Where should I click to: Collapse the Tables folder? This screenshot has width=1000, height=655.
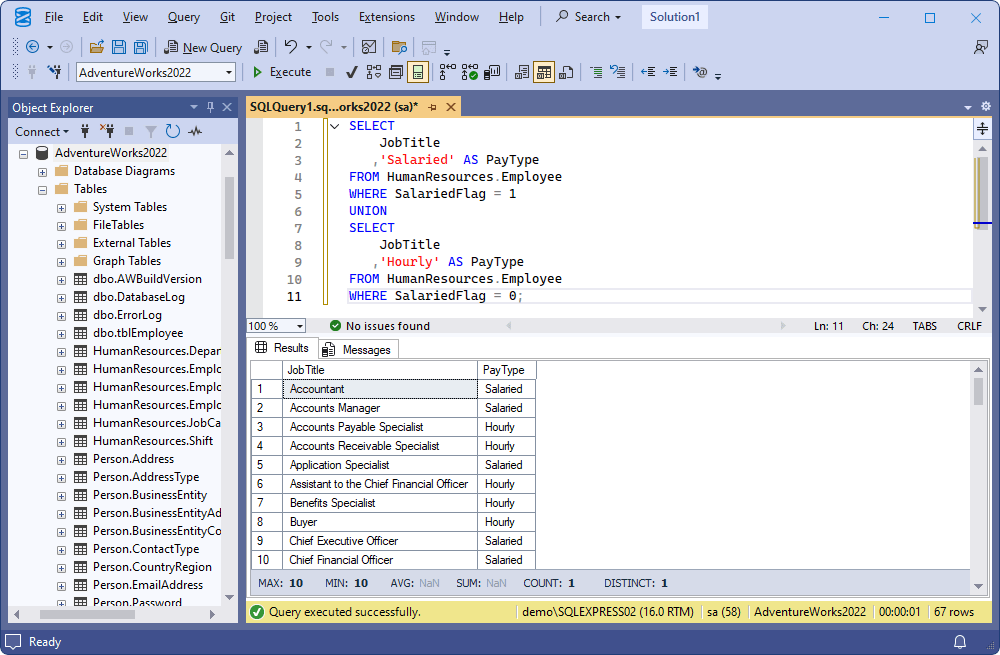tap(42, 189)
